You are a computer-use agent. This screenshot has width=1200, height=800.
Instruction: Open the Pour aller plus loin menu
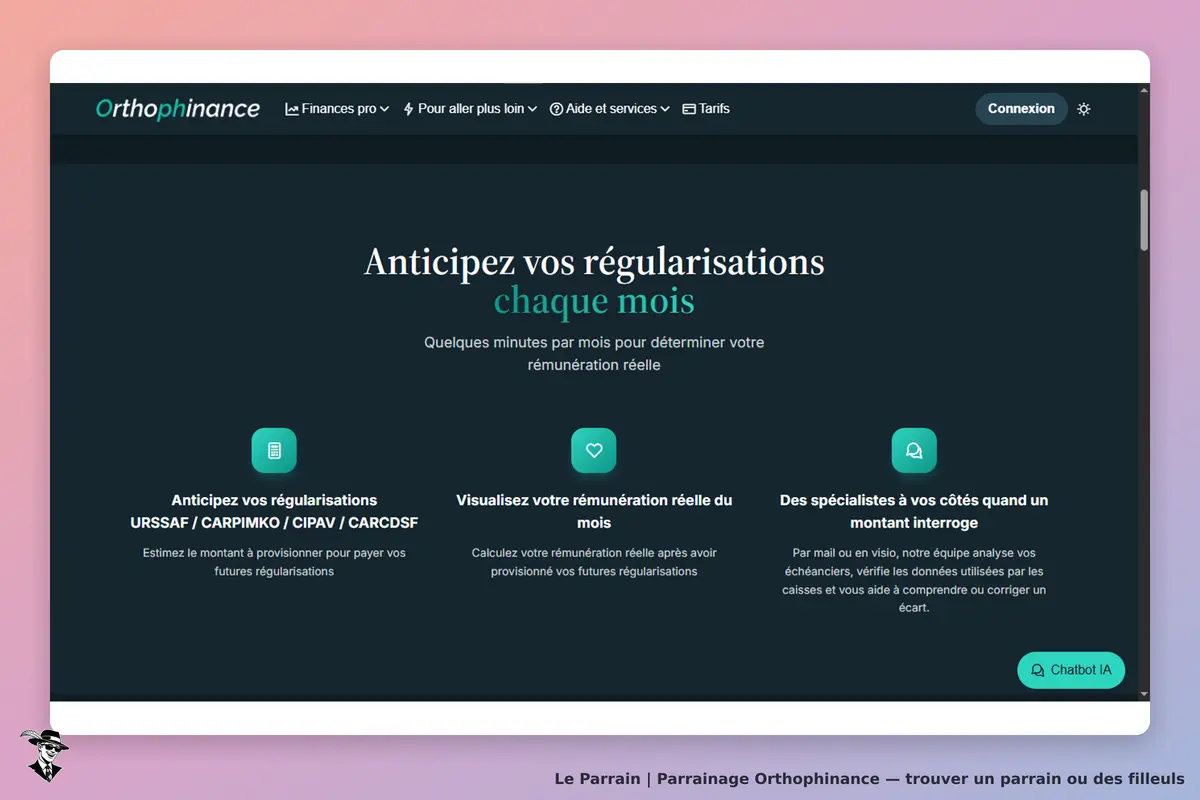tap(470, 109)
